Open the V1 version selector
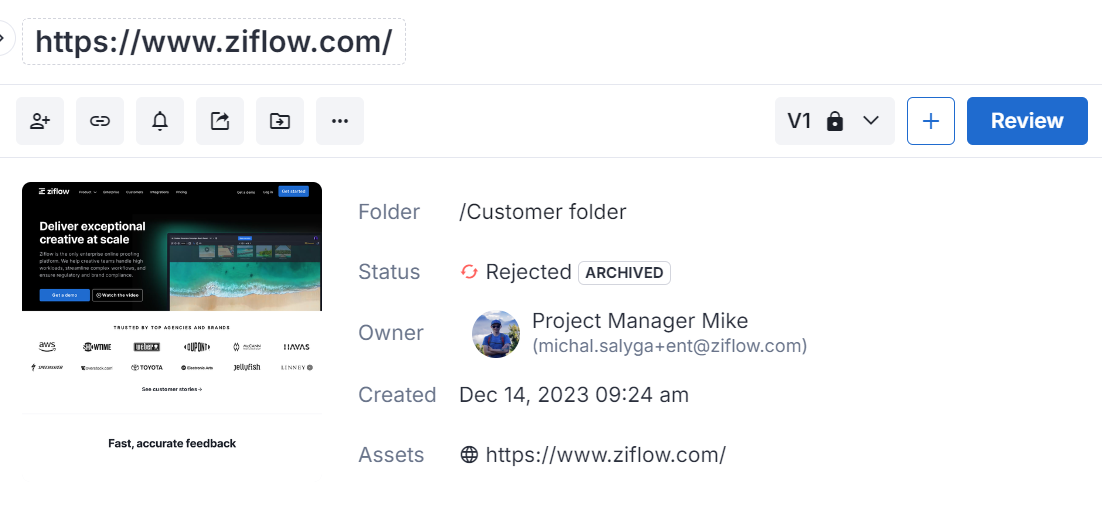 [x=800, y=121]
